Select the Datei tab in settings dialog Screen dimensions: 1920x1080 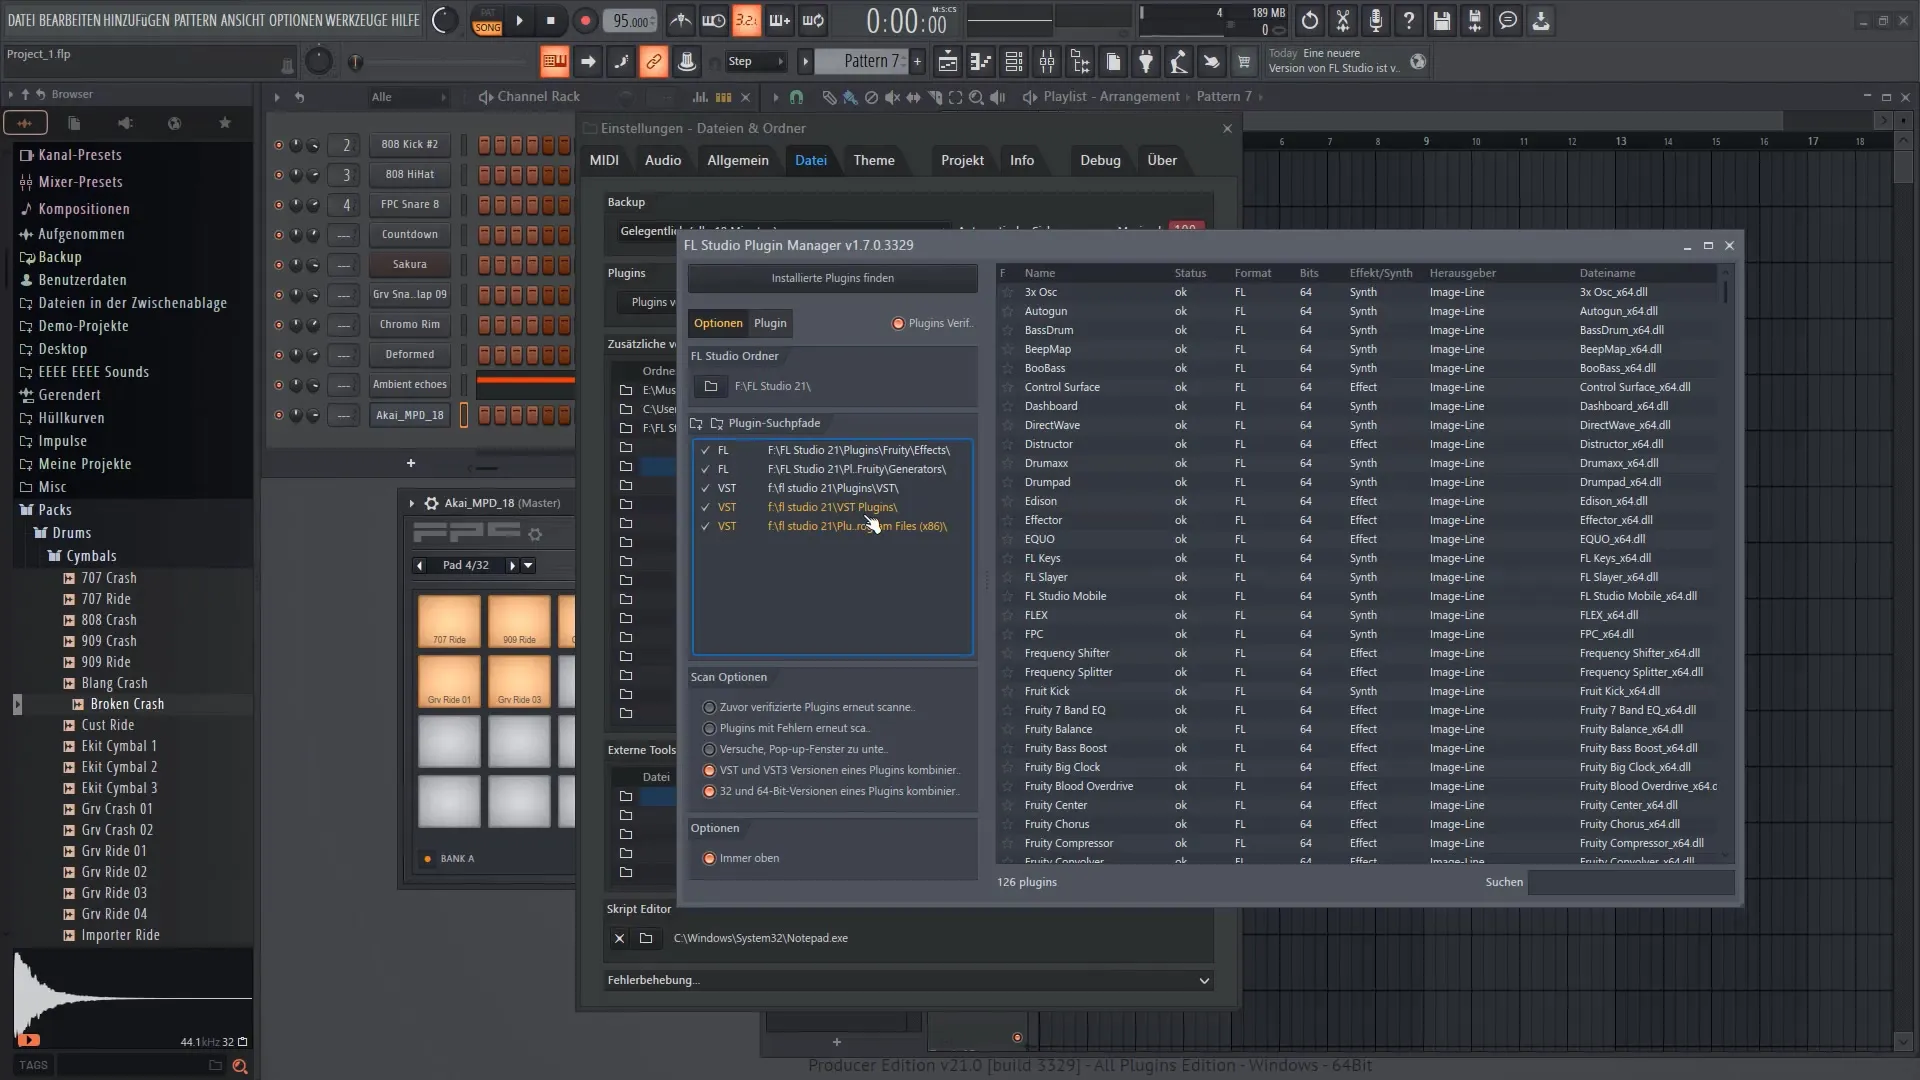(x=810, y=160)
